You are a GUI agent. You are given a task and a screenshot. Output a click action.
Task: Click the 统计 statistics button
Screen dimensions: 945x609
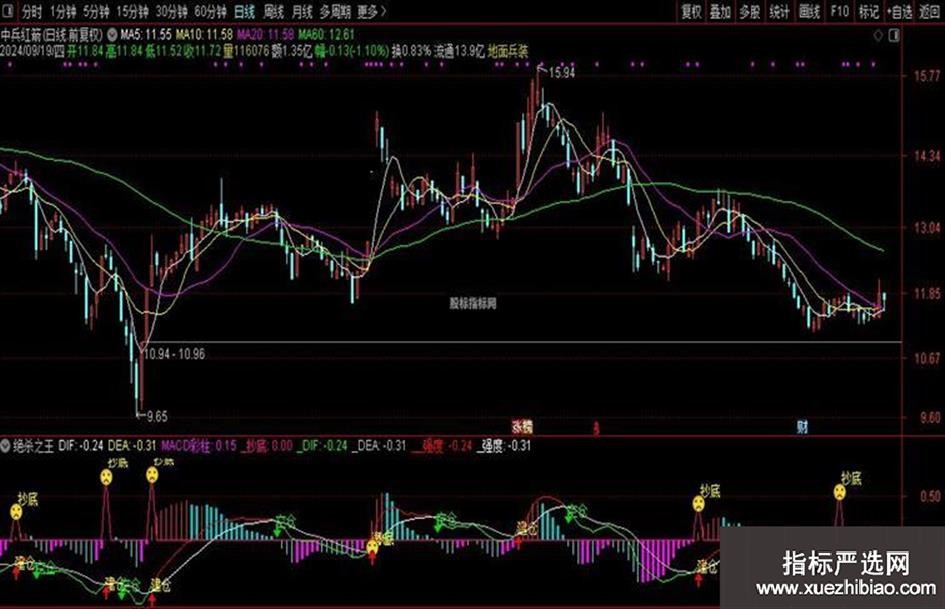[779, 11]
